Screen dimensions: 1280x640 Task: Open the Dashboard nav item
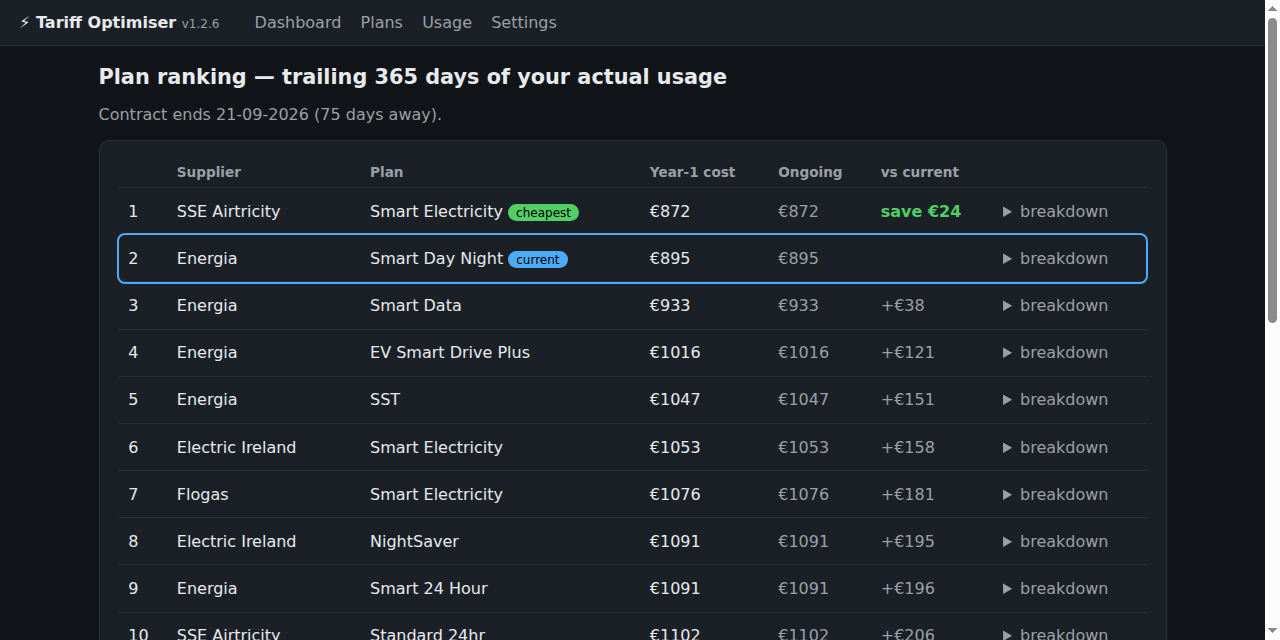pos(298,22)
